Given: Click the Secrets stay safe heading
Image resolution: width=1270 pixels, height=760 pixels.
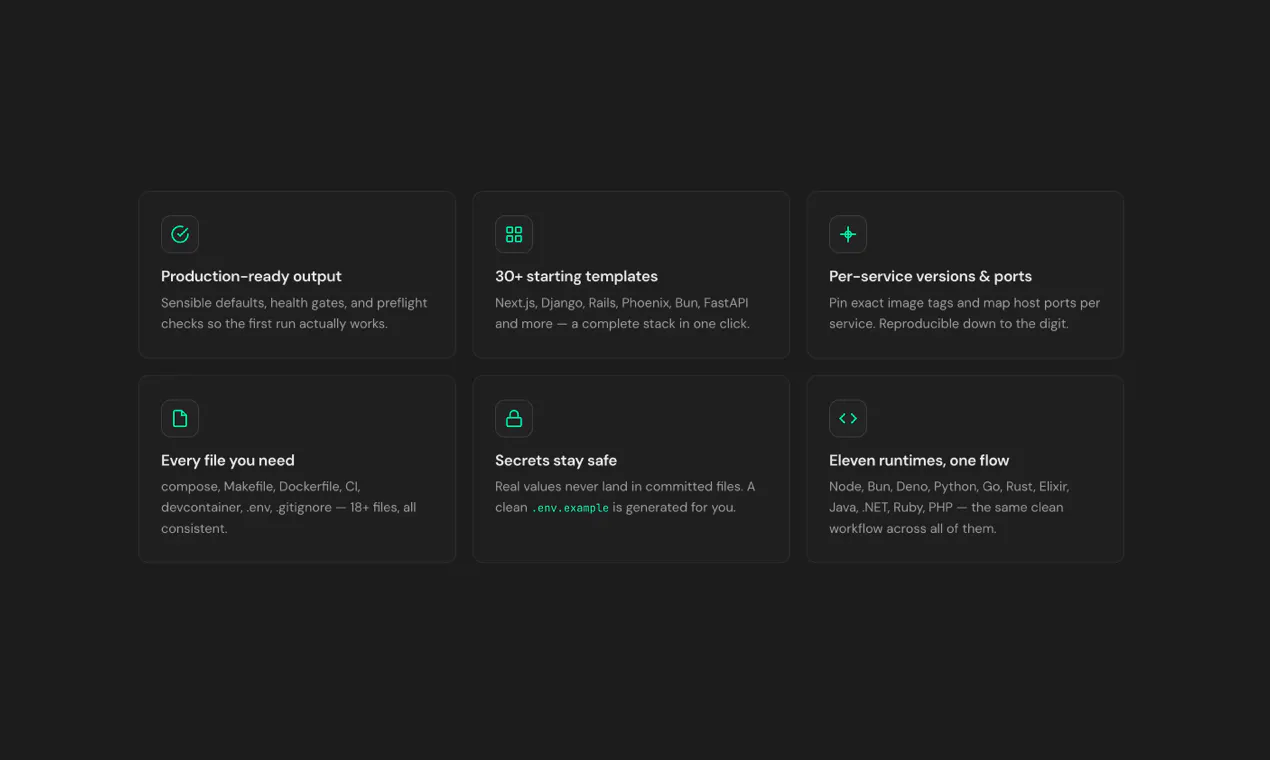Looking at the screenshot, I should click(x=556, y=460).
